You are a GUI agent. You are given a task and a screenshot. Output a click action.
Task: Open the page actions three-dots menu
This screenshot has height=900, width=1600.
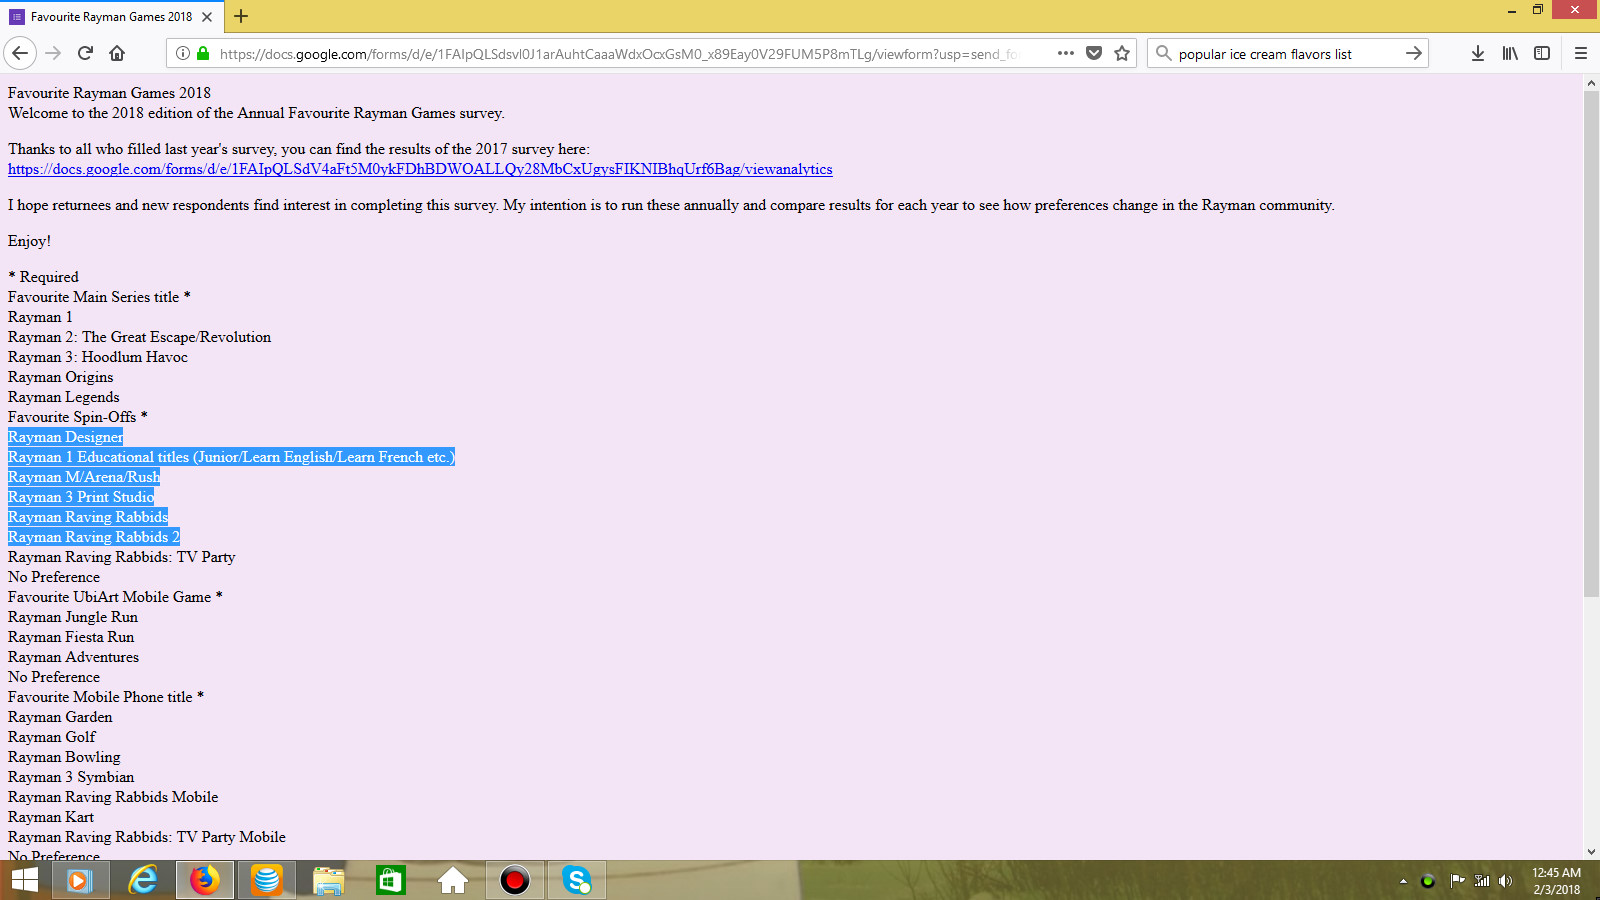[1066, 53]
